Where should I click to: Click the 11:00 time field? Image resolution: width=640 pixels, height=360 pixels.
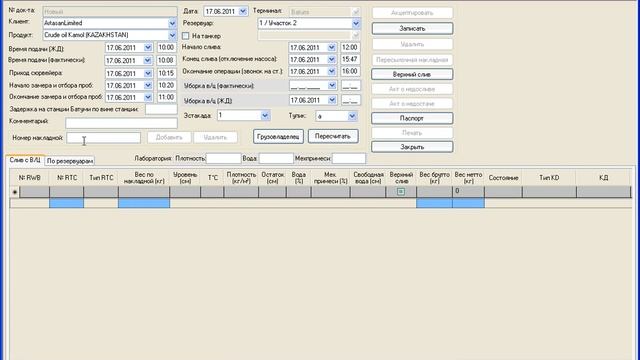166,97
